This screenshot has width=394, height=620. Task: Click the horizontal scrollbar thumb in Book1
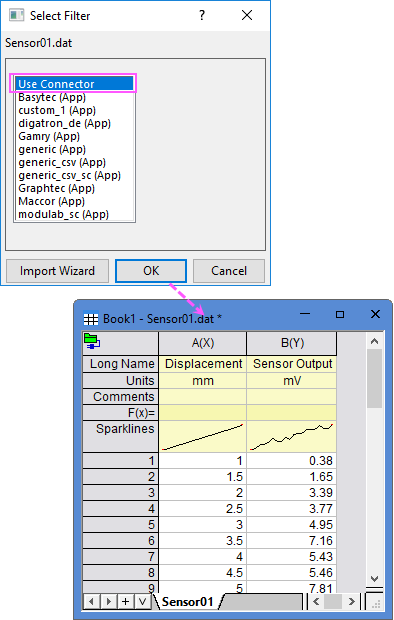pos(333,602)
